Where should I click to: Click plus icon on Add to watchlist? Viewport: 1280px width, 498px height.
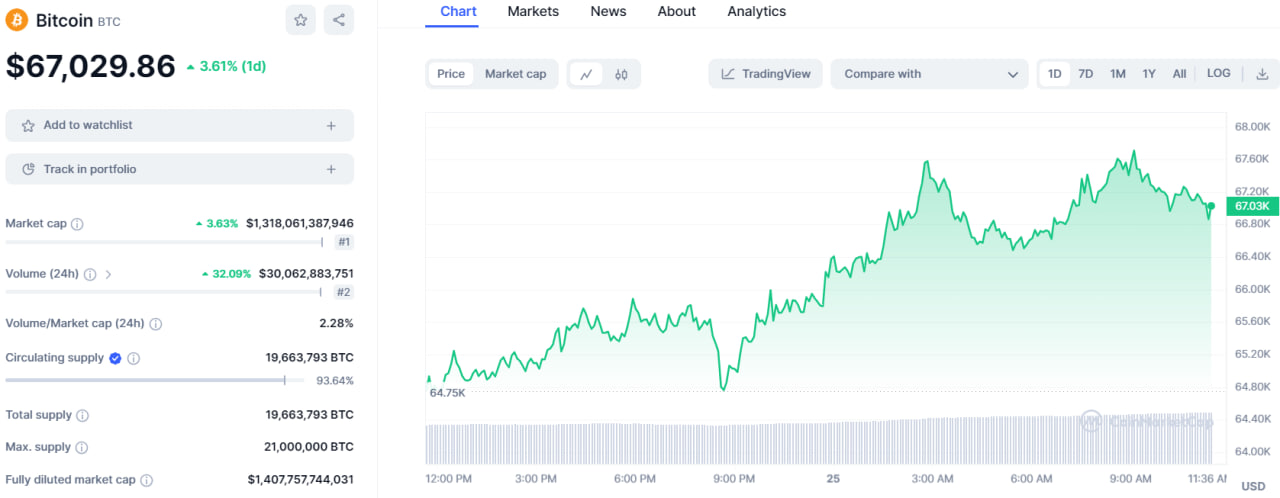pyautogui.click(x=331, y=126)
